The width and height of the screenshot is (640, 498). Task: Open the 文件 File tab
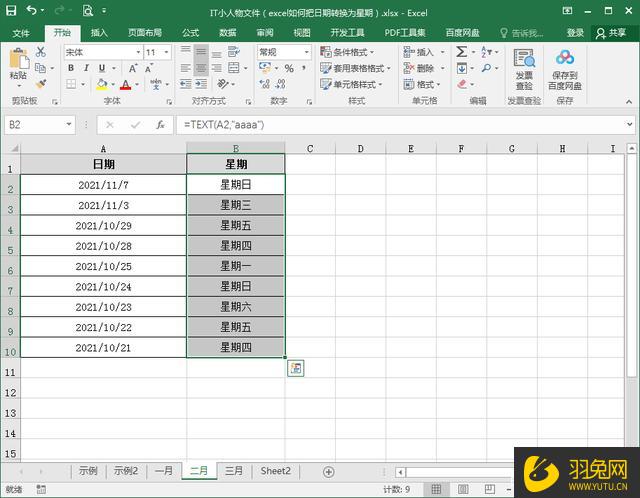21,33
